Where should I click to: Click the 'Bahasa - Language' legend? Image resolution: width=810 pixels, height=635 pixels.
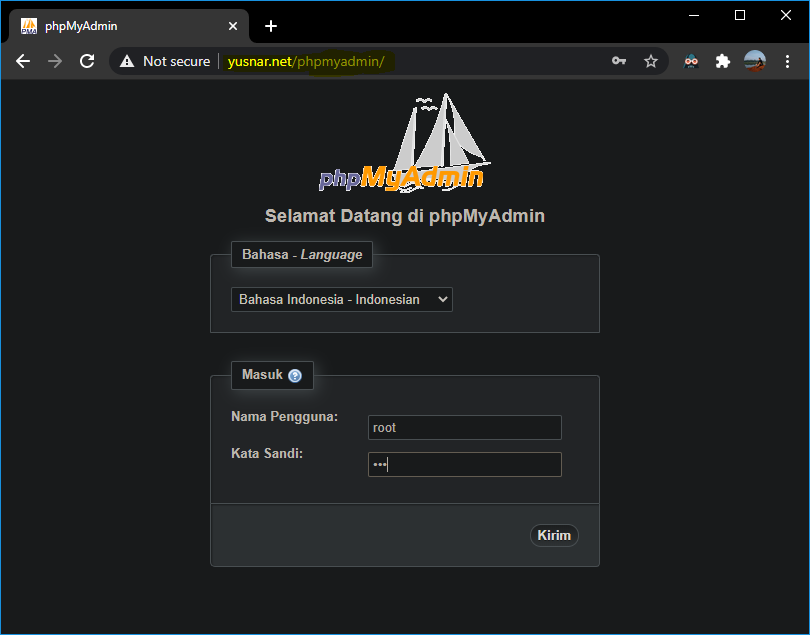[x=302, y=255]
